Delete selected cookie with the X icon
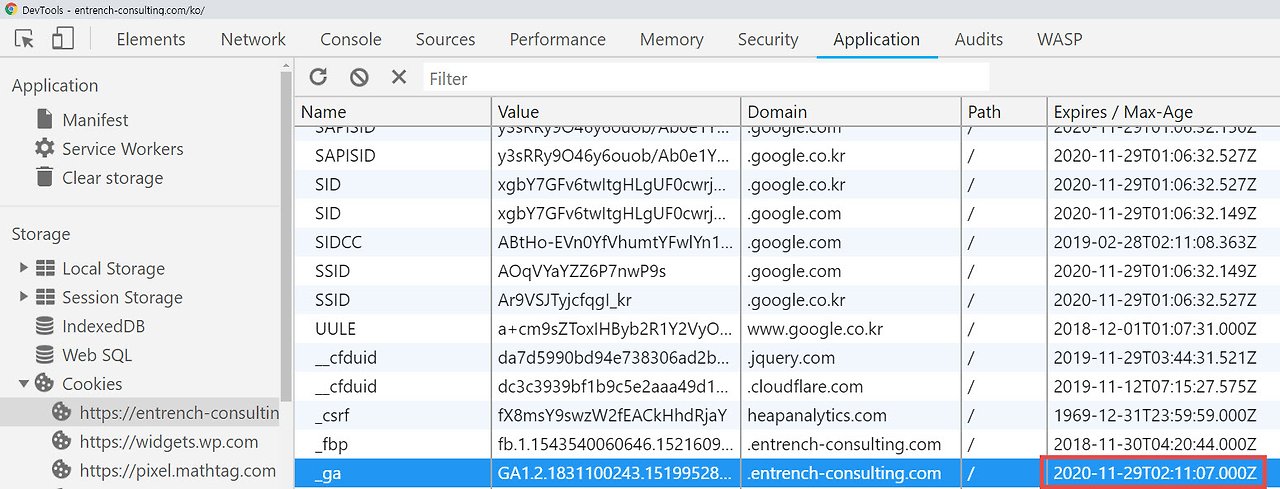This screenshot has width=1280, height=489. point(398,77)
